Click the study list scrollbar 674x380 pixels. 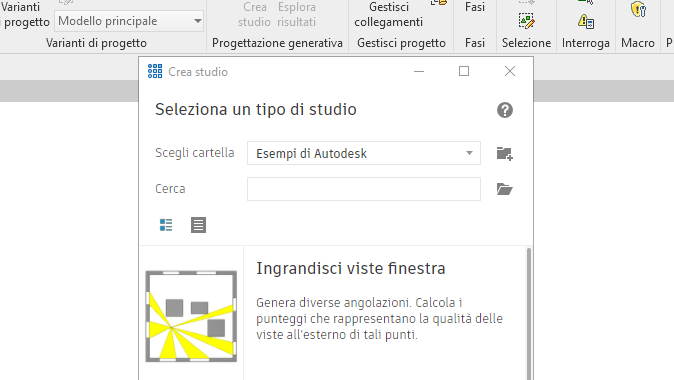(529, 314)
